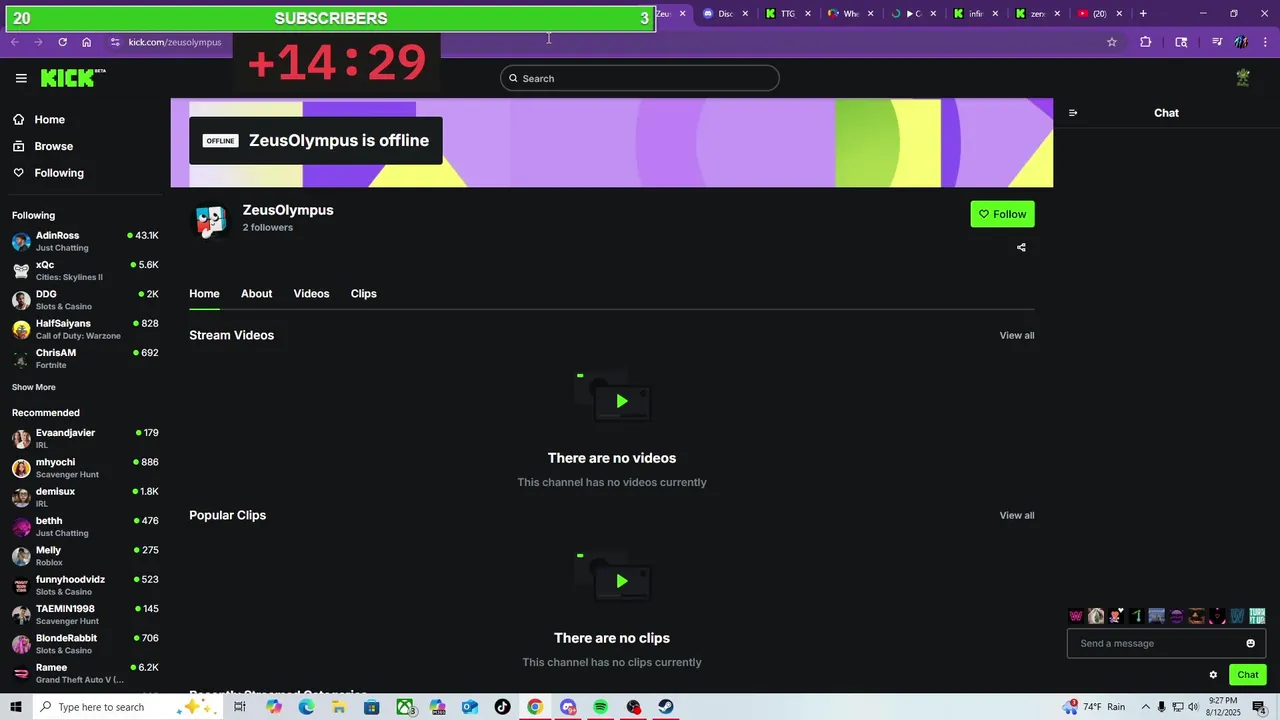1280x720 pixels.
Task: Open the chat emoji picker
Action: [x=1250, y=643]
